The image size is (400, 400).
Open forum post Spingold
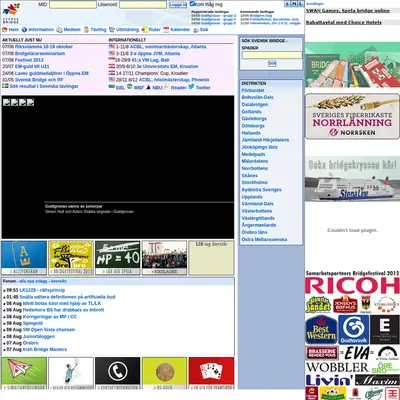tap(33, 323)
